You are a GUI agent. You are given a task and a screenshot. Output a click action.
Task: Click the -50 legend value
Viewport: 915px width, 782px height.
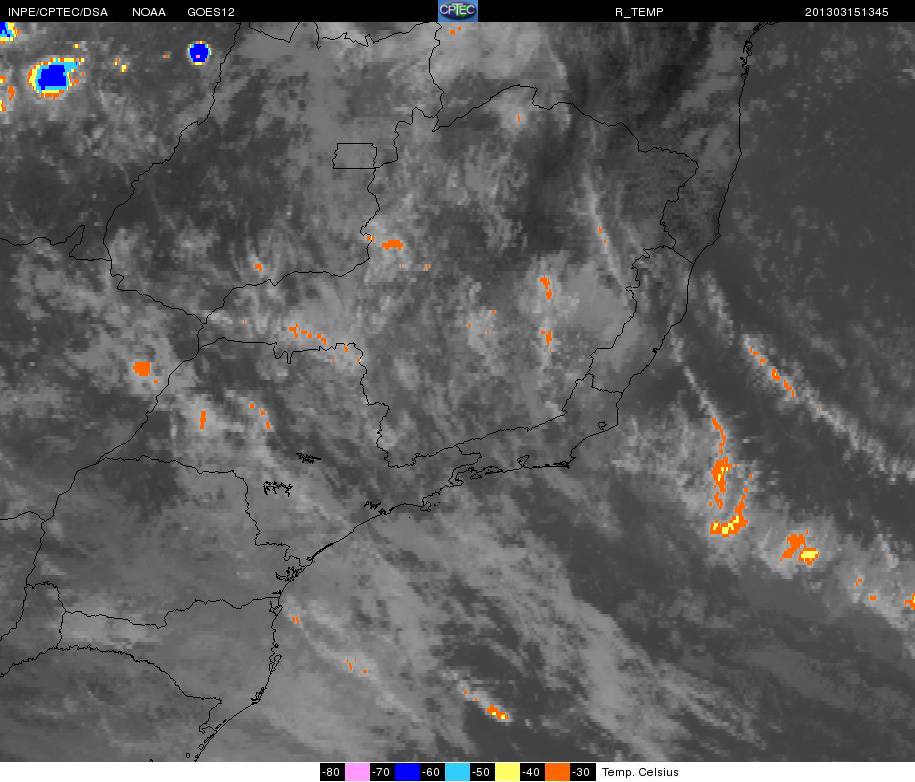point(482,772)
